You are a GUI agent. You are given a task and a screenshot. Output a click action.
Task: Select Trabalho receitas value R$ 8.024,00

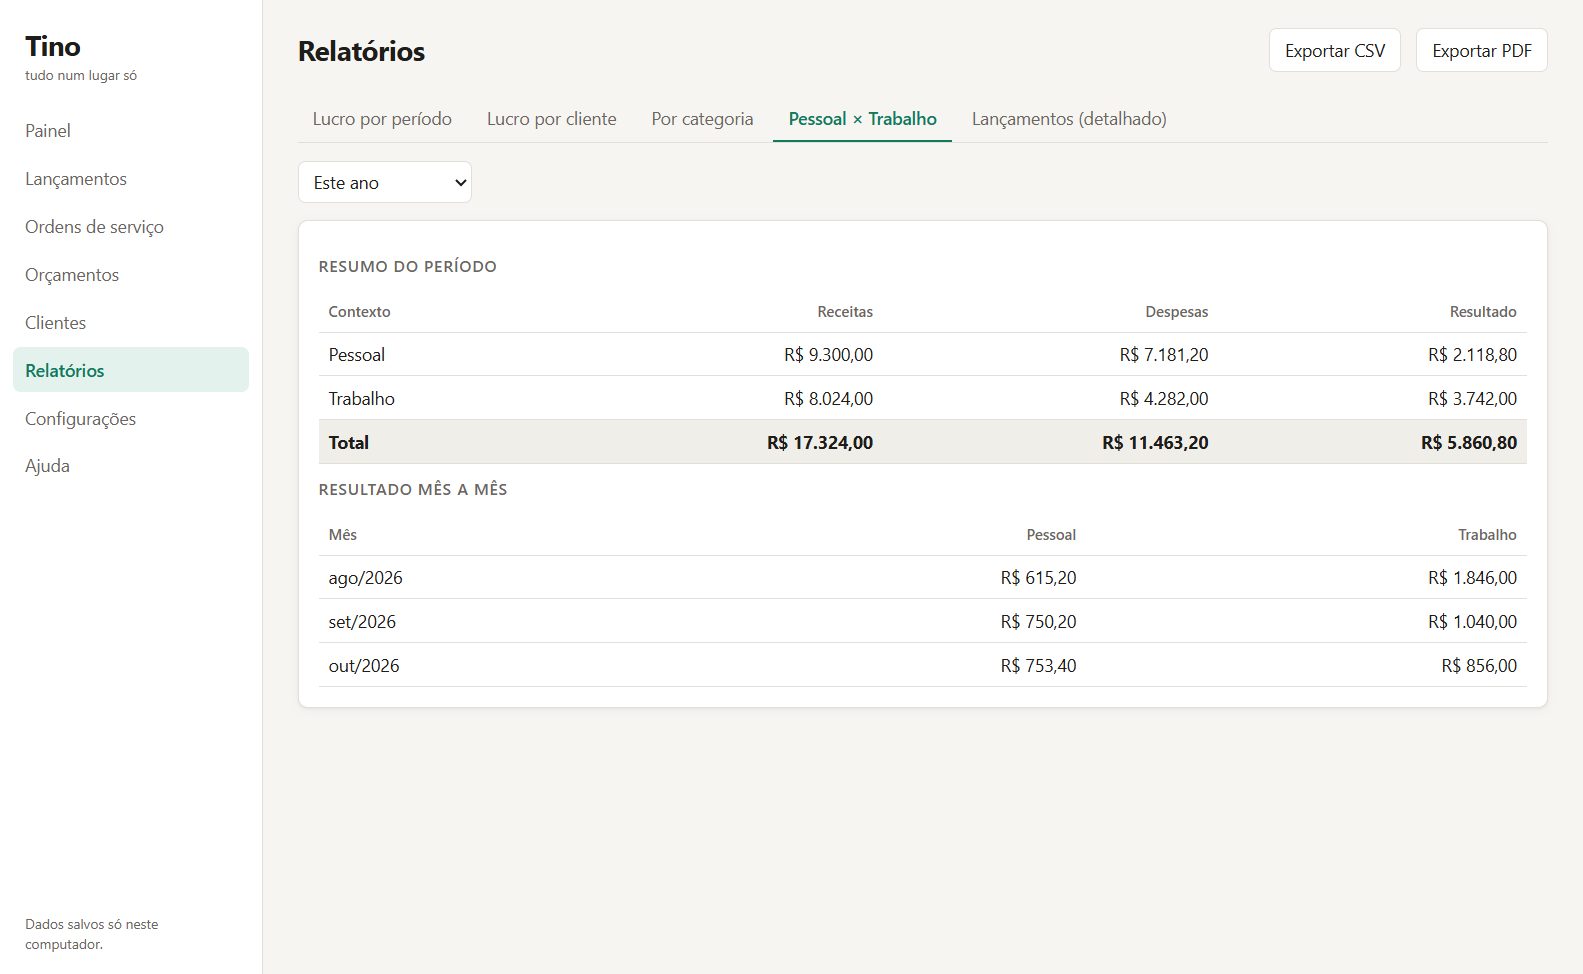(x=828, y=399)
